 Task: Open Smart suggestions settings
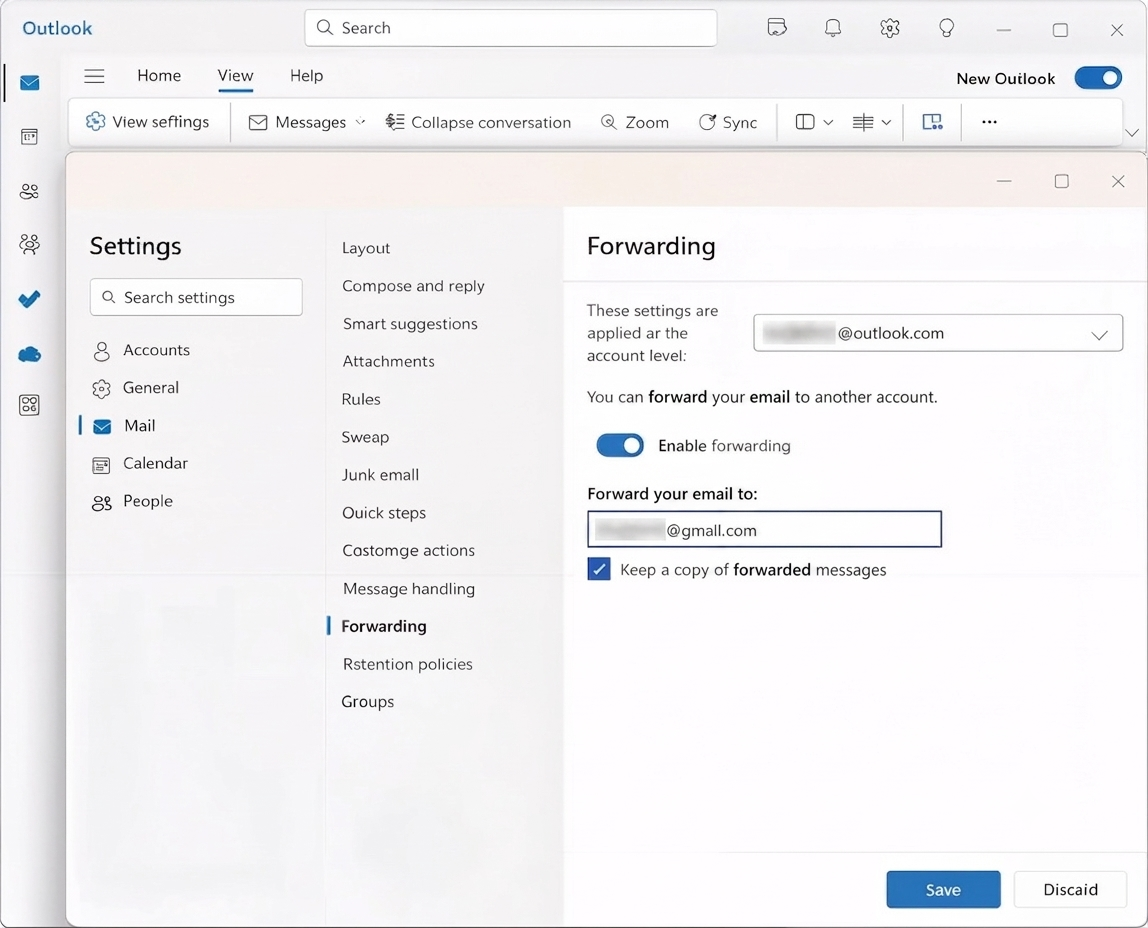(x=410, y=323)
